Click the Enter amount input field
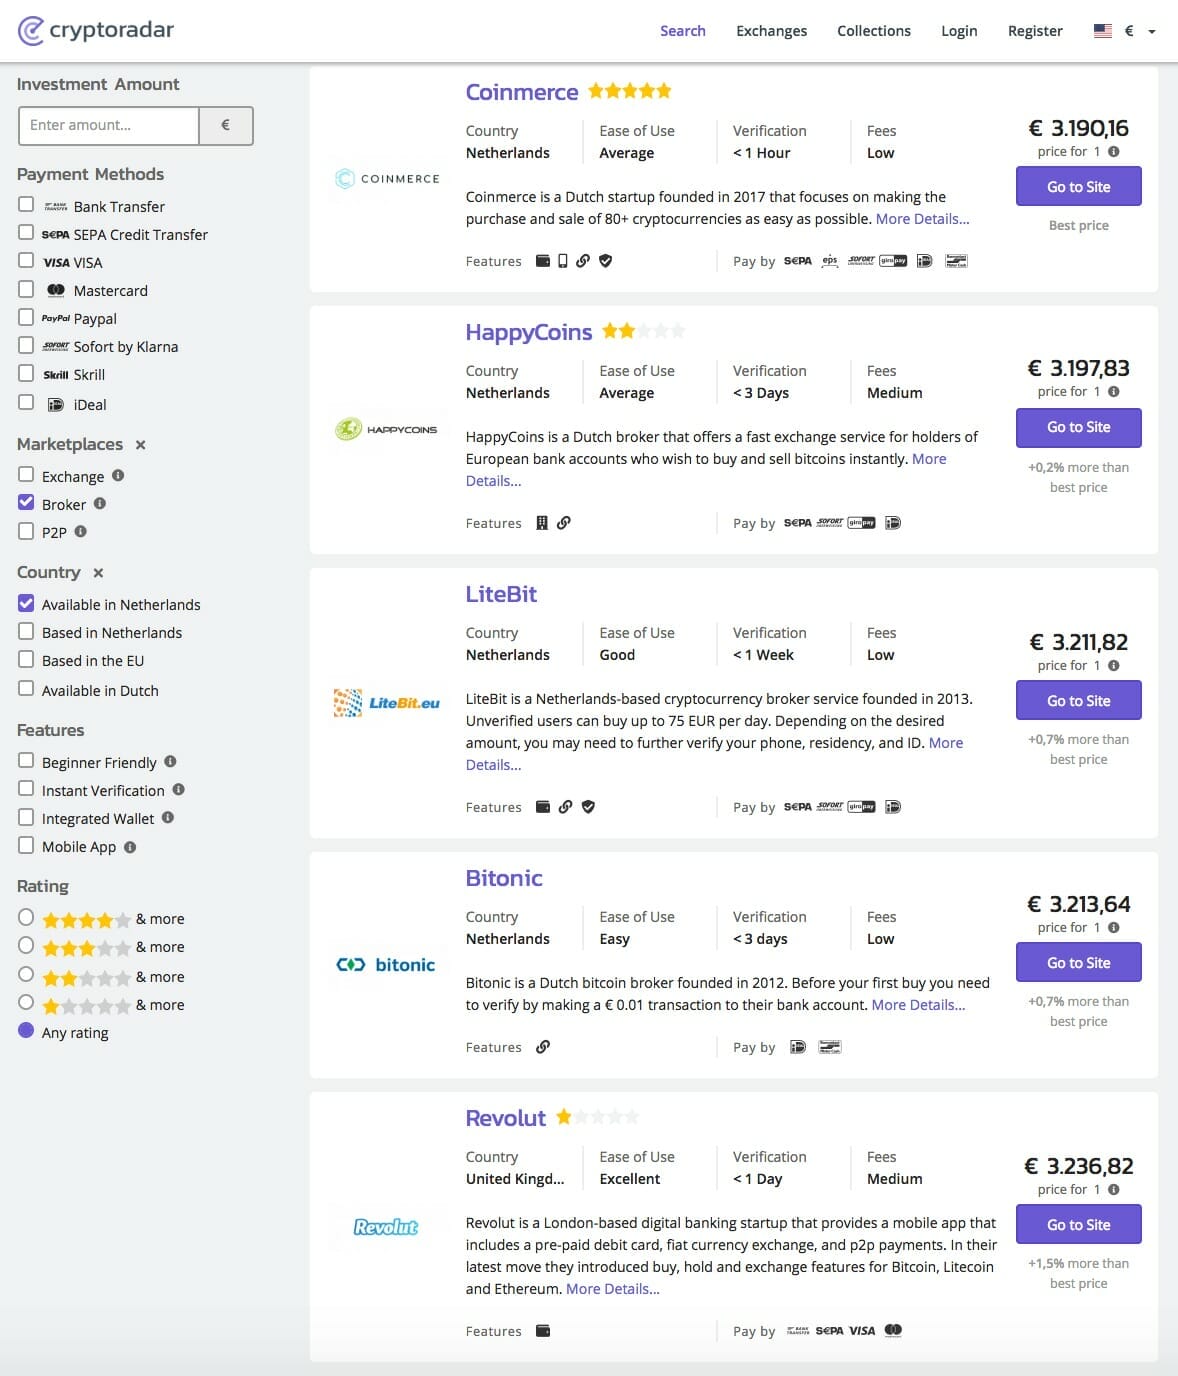Screen dimensions: 1178x1376 coord(109,126)
